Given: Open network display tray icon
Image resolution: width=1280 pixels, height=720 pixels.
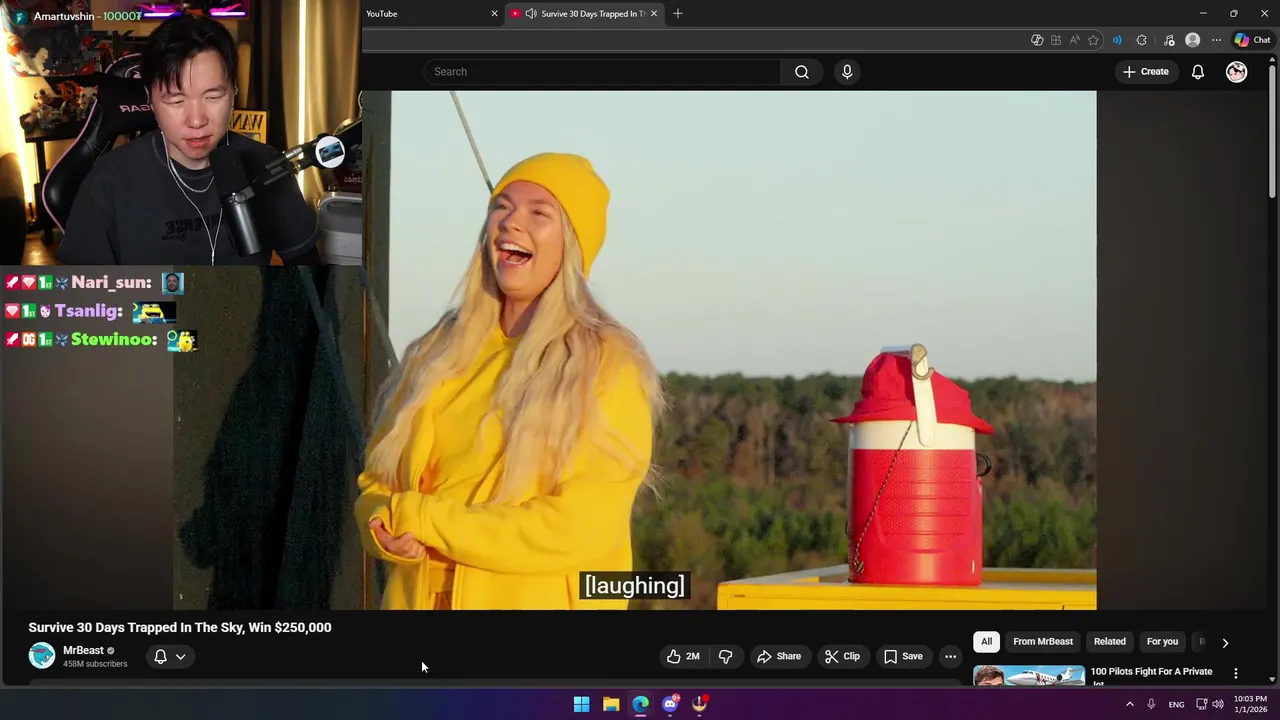Looking at the screenshot, I should coord(1202,704).
